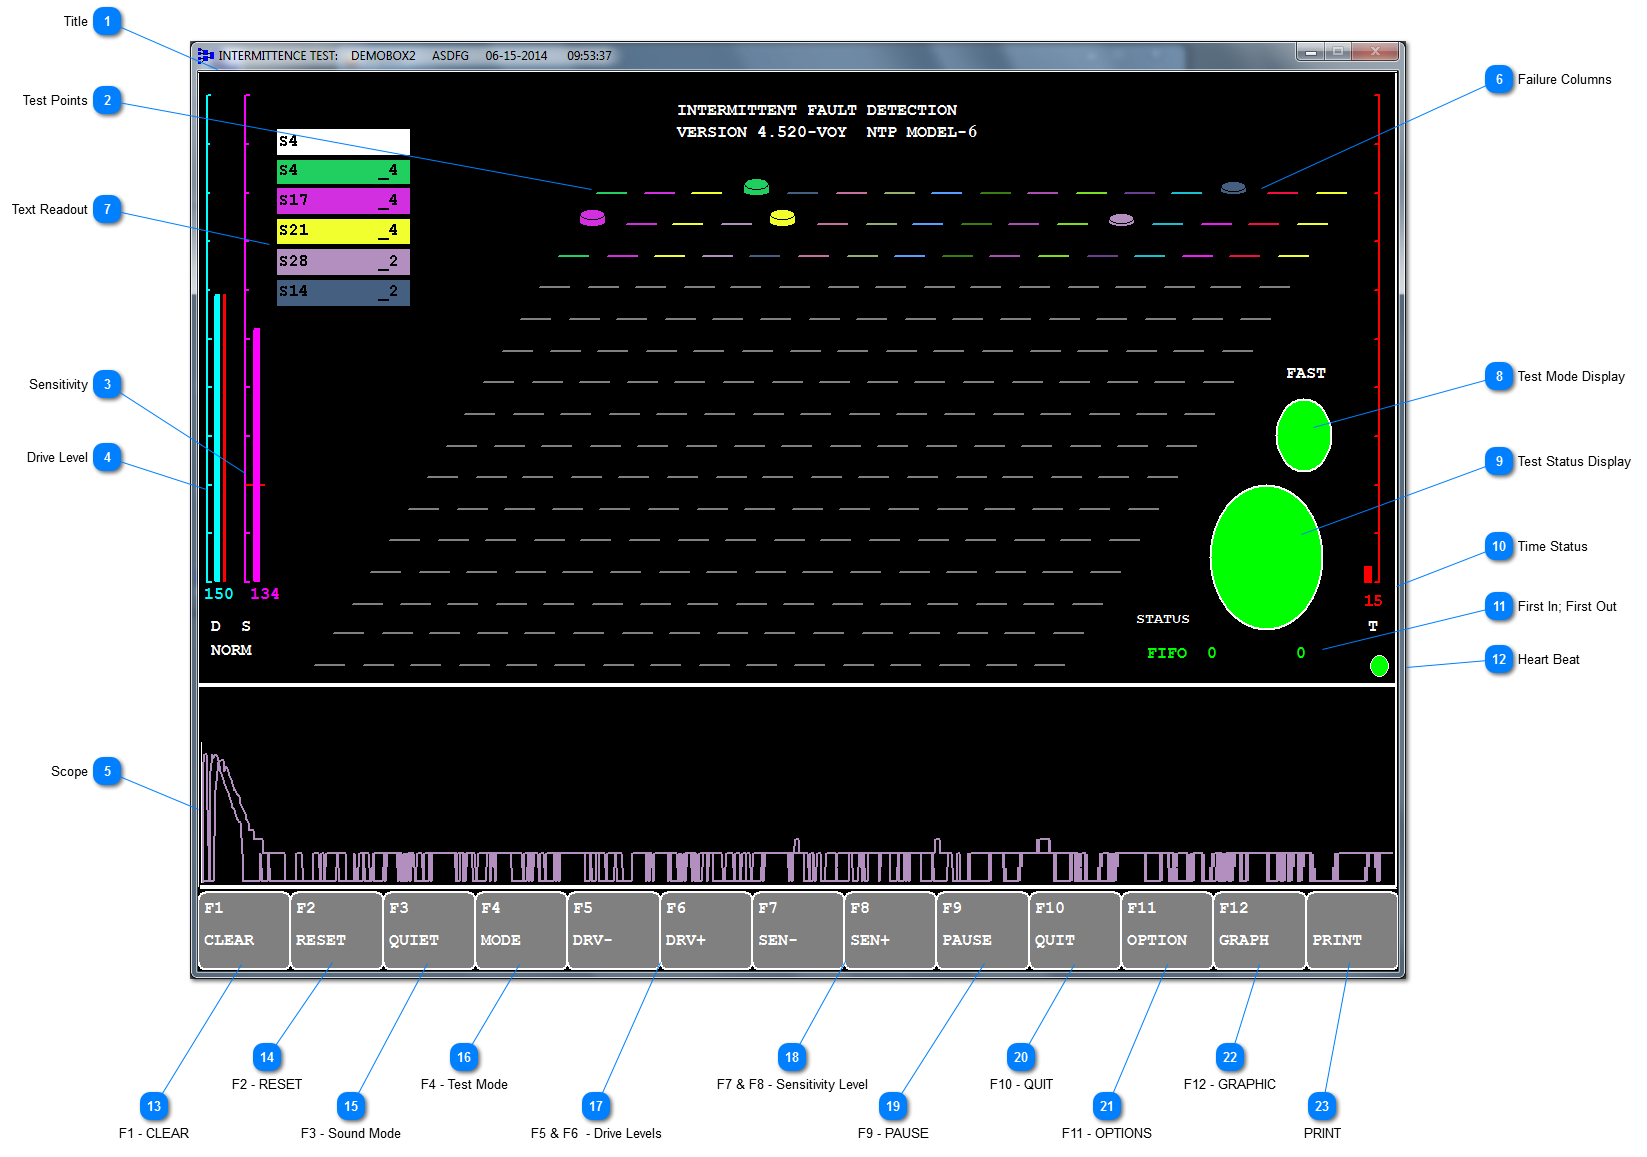Viewport: 1647px width, 1157px height.
Task: Click the dark blue test point disc
Action: click(x=1233, y=188)
